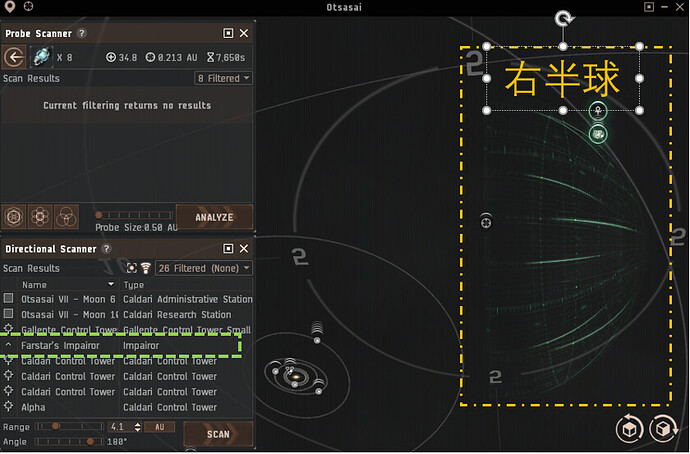Screen dimensions: 690x454
Task: Rotate map view counter-clockwise with cube icon
Action: point(630,429)
